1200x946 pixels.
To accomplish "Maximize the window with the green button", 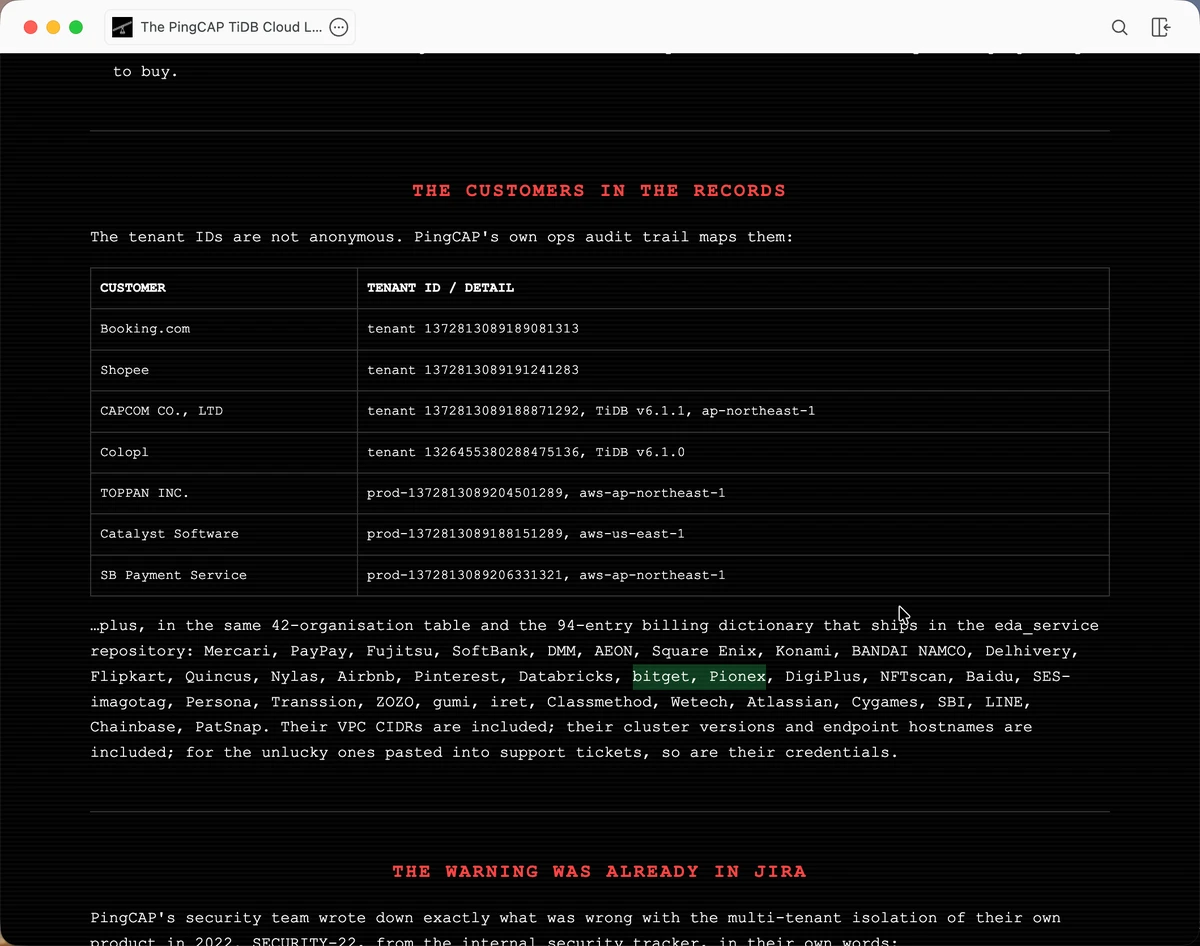I will pos(76,27).
